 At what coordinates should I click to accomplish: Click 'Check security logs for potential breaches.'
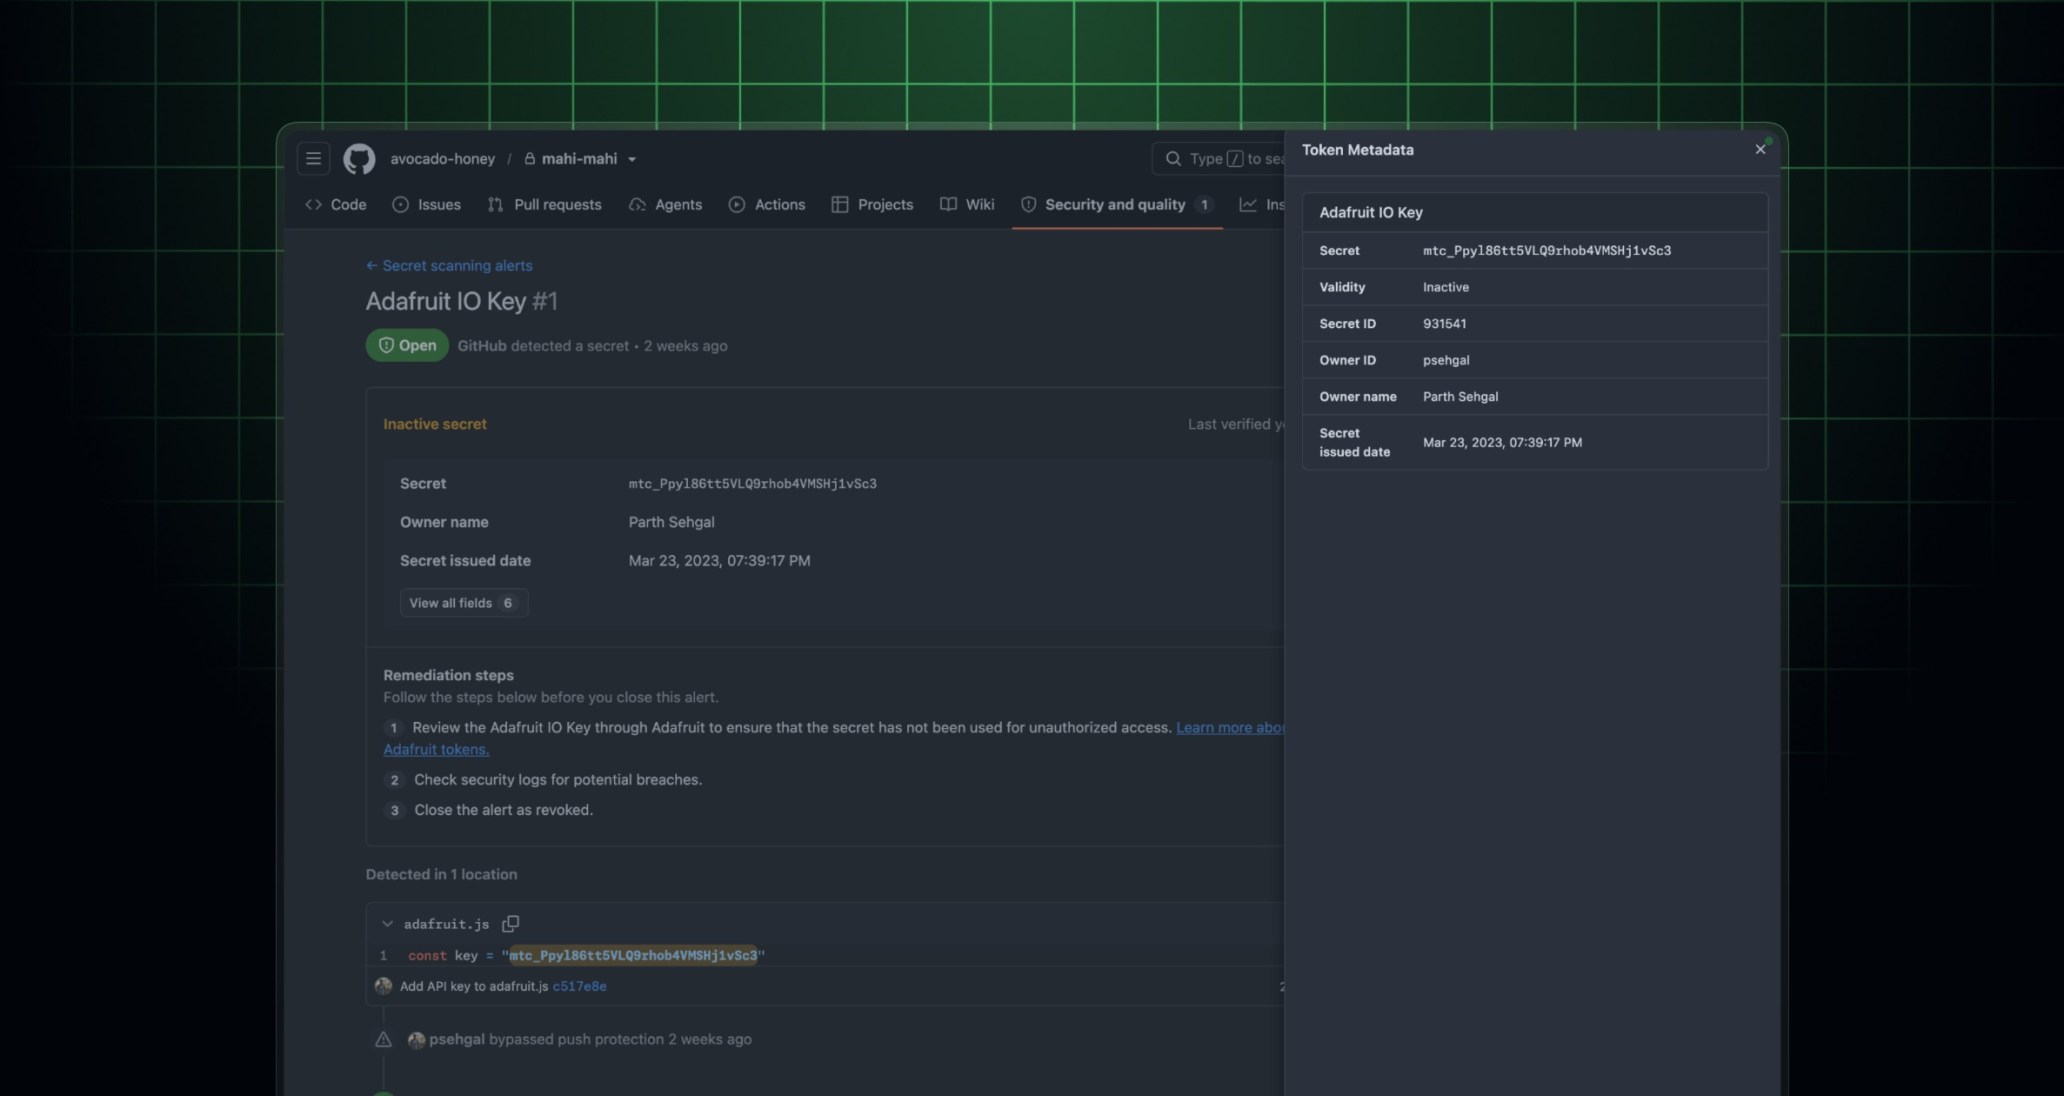click(x=558, y=780)
